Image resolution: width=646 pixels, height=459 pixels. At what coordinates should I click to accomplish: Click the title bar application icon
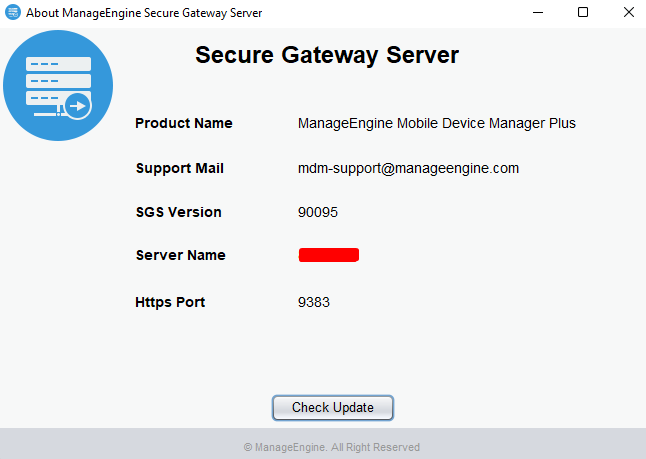12,12
